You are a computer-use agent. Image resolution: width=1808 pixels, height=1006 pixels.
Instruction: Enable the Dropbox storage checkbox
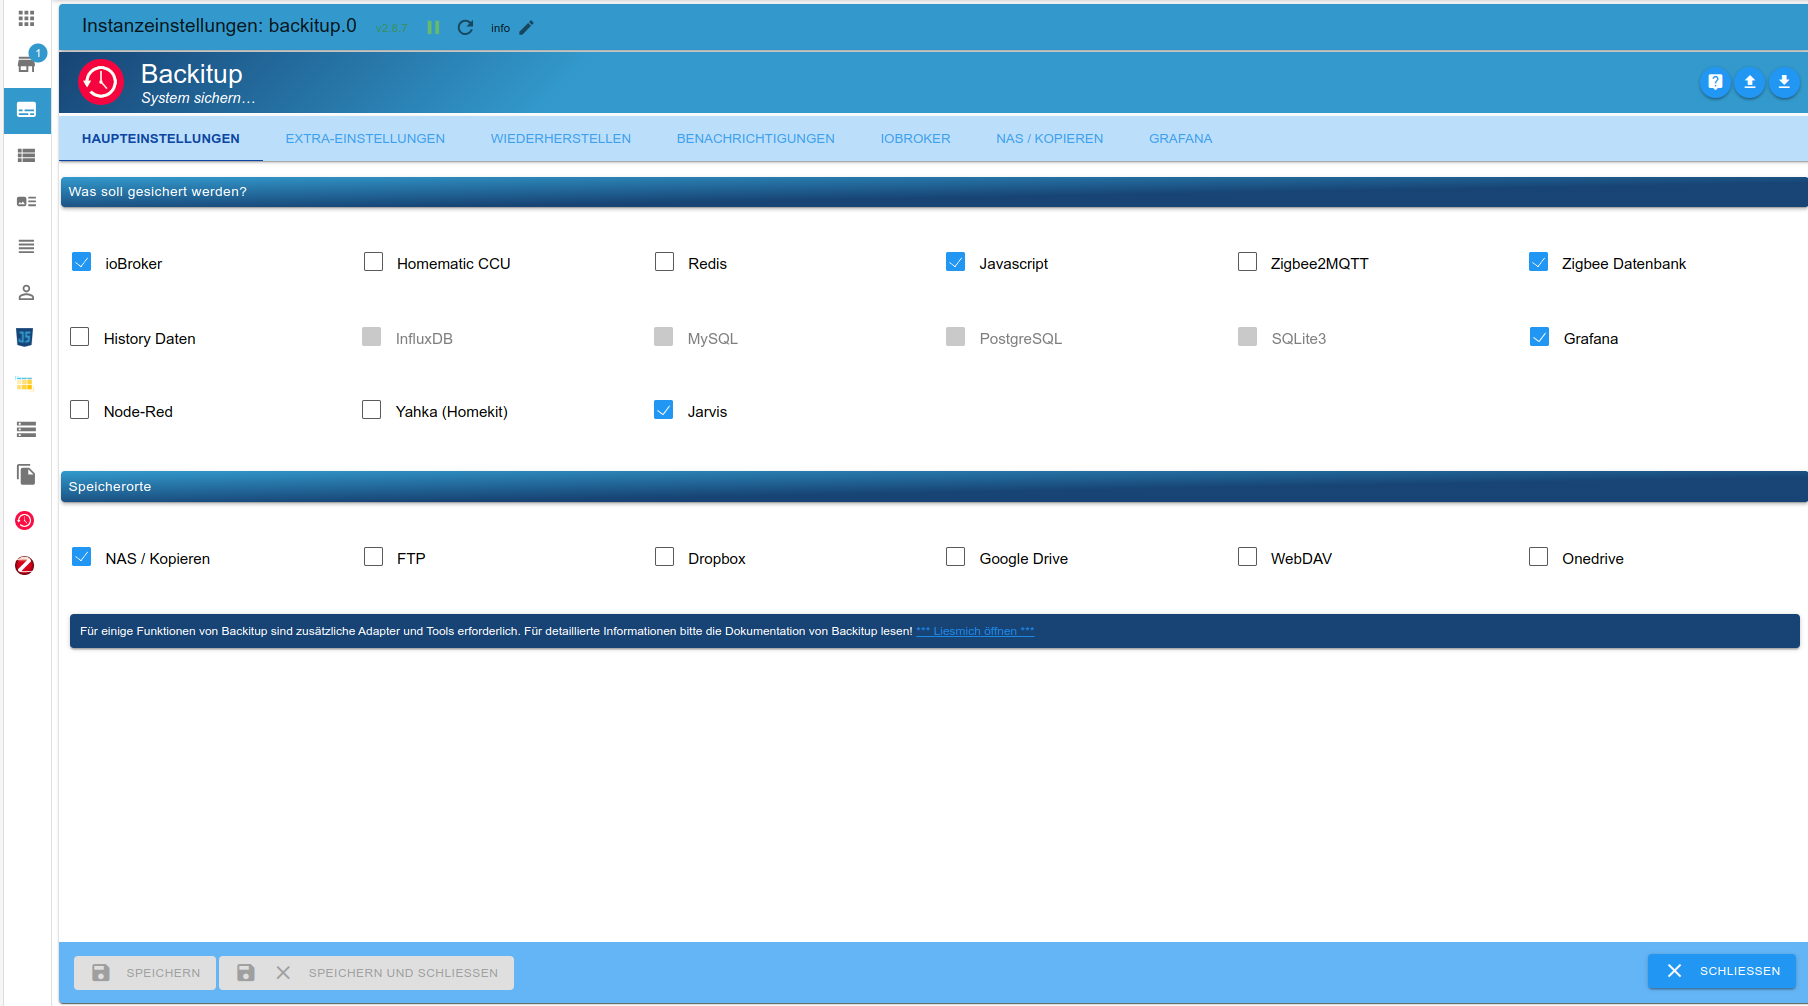[x=664, y=557]
